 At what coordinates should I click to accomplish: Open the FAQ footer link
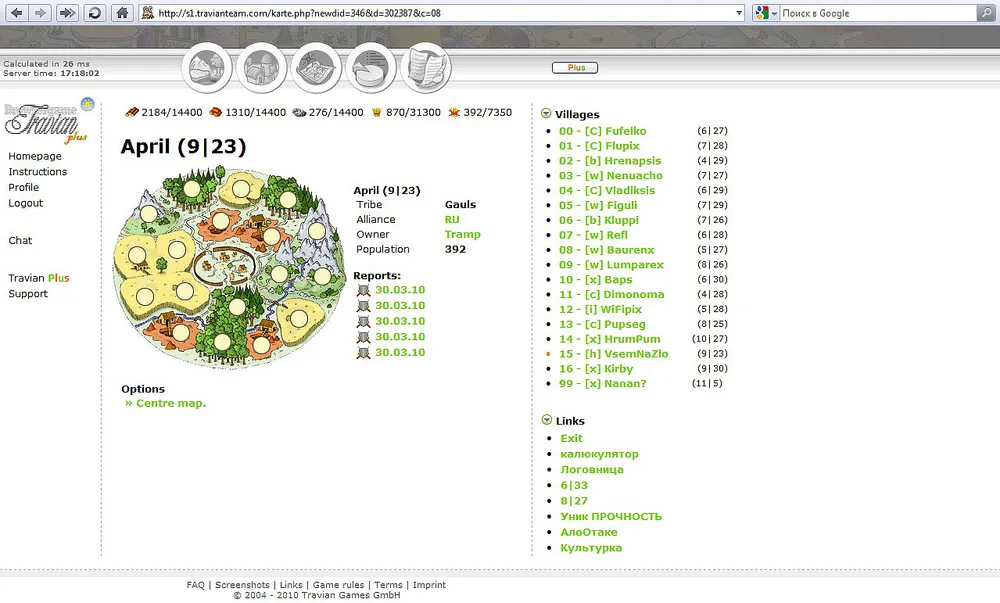(196, 585)
